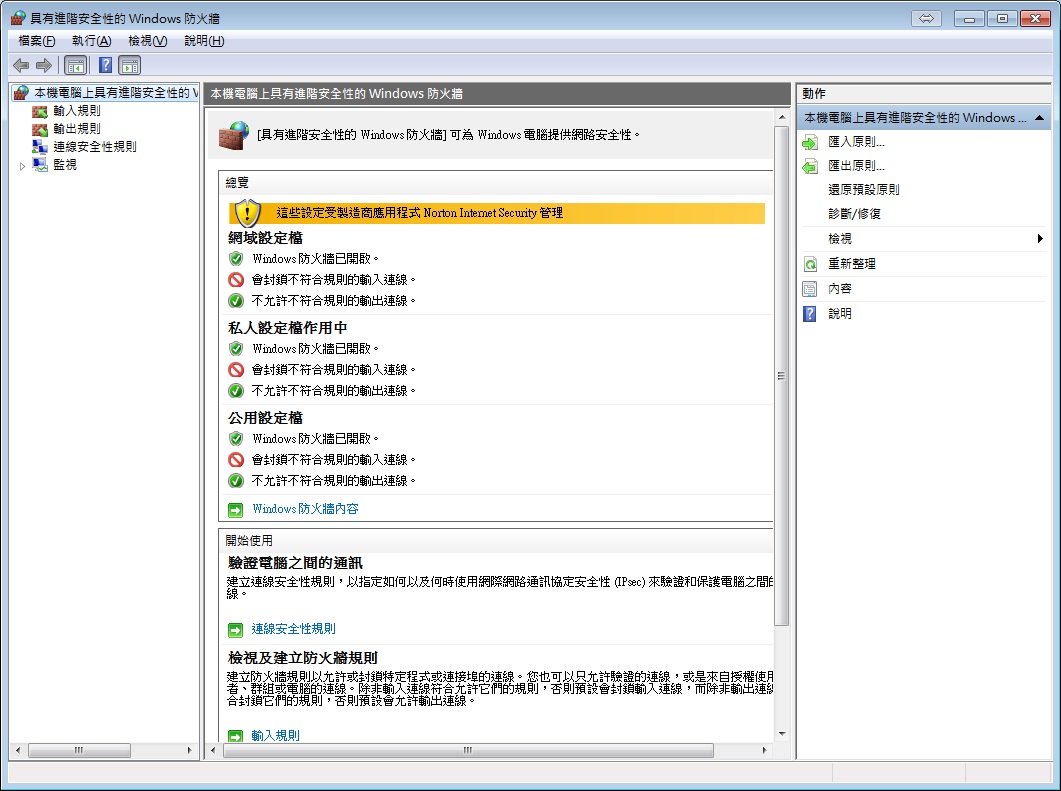
Task: Click 匯入原則 import policy icon
Action: 810,143
